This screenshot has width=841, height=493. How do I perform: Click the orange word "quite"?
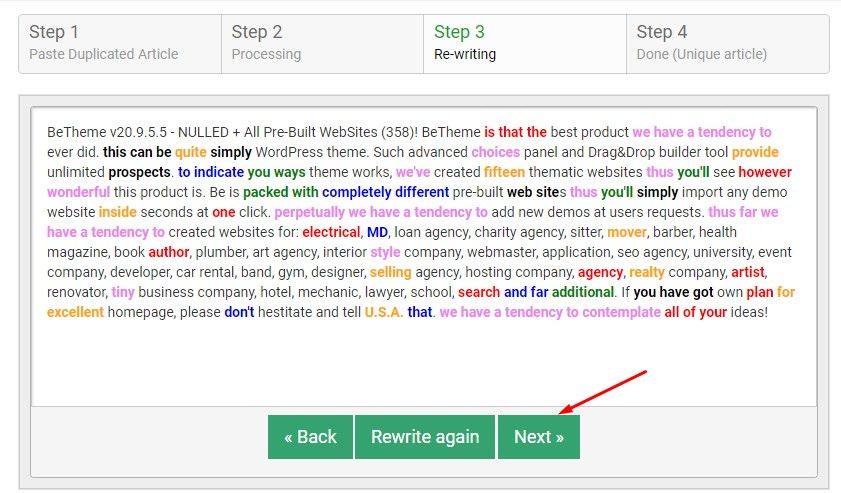[190, 152]
